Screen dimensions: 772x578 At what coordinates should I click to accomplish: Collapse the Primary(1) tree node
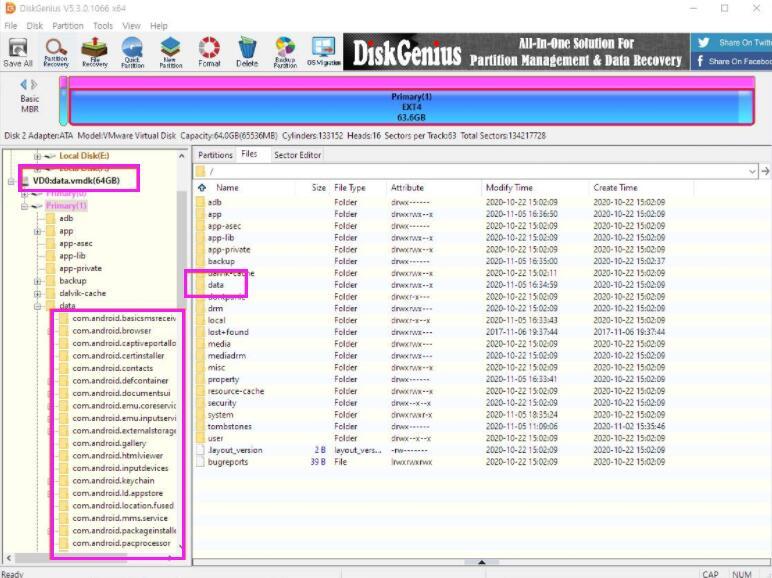coord(24,206)
